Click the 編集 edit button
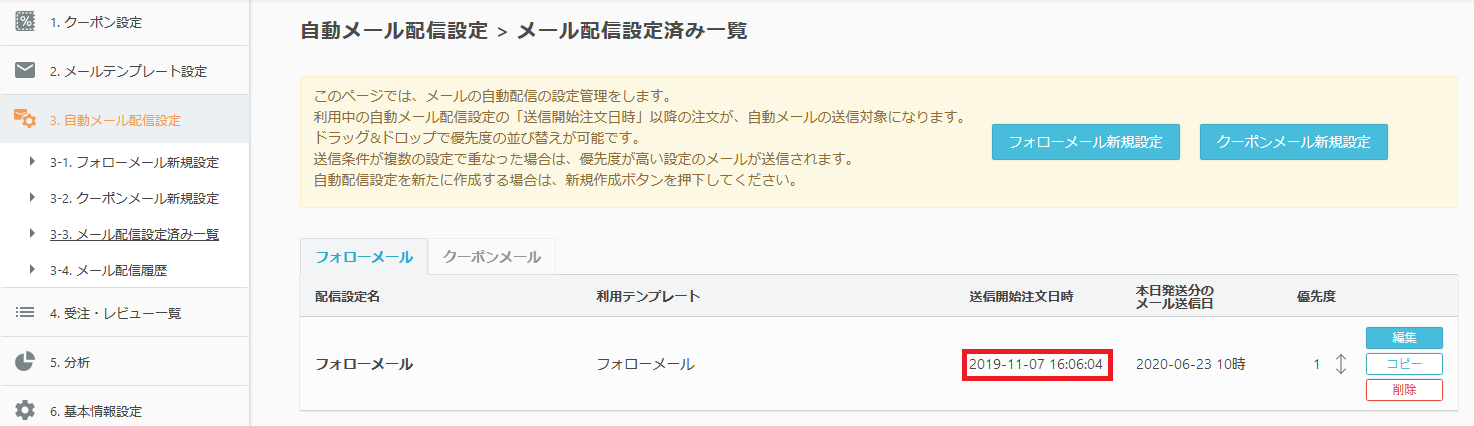This screenshot has width=1474, height=426. (x=1404, y=338)
